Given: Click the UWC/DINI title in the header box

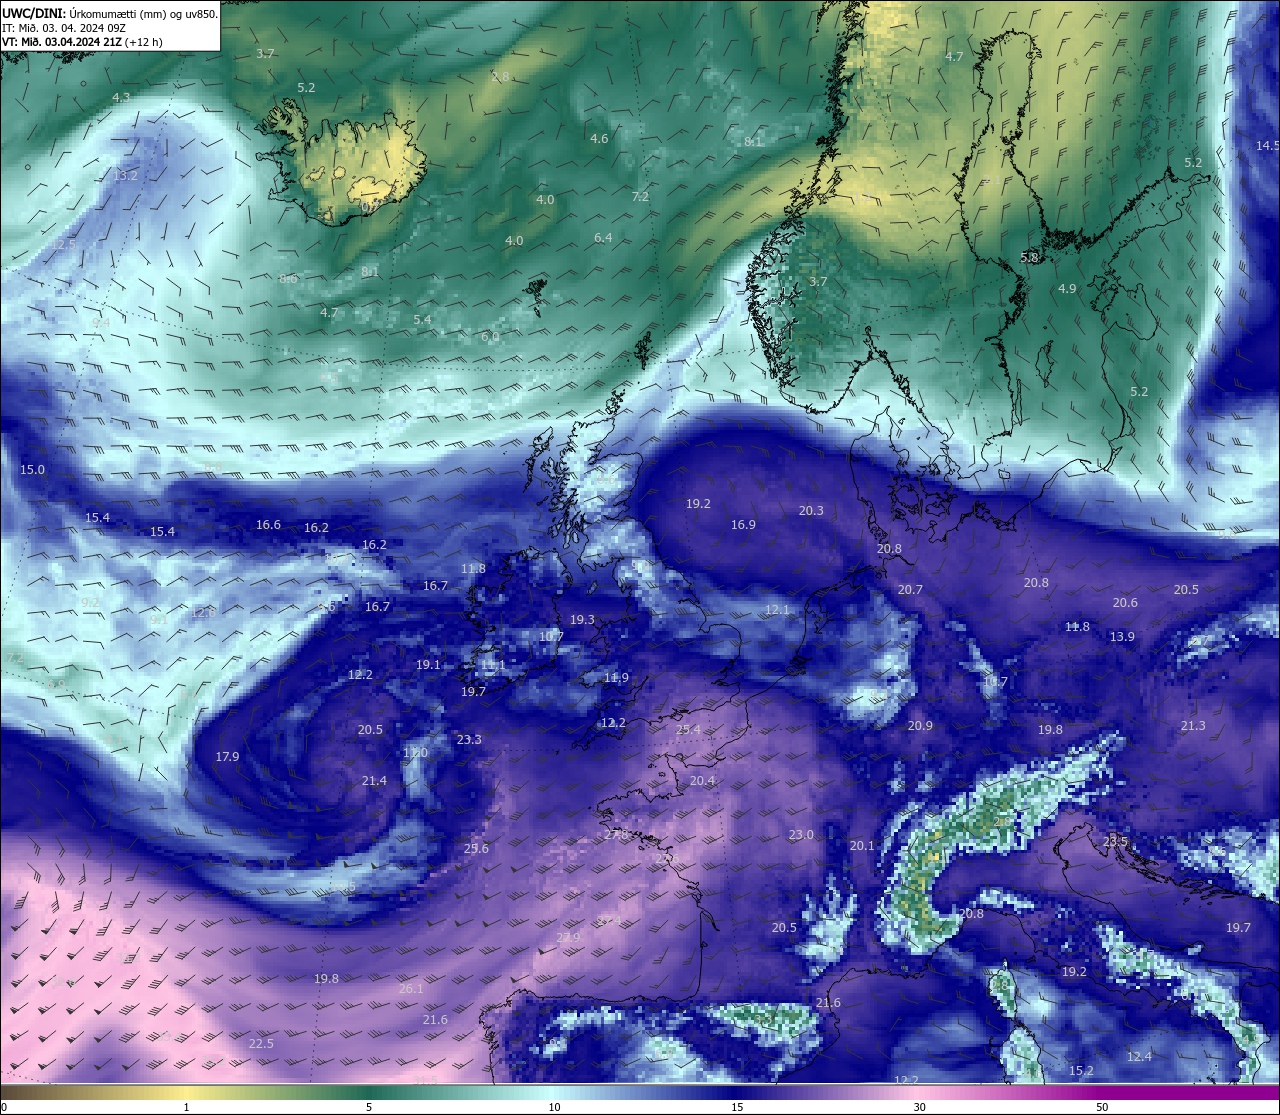Looking at the screenshot, I should point(34,13).
